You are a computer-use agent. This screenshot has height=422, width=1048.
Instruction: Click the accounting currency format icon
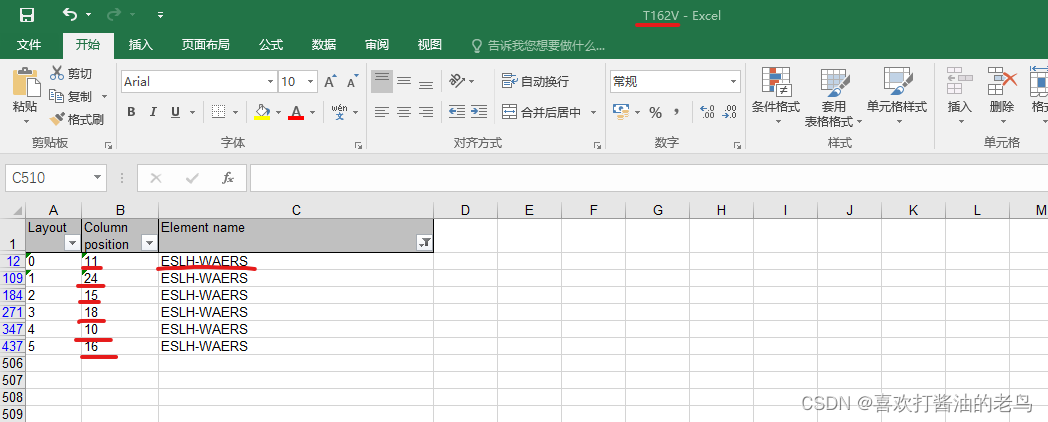(x=622, y=112)
